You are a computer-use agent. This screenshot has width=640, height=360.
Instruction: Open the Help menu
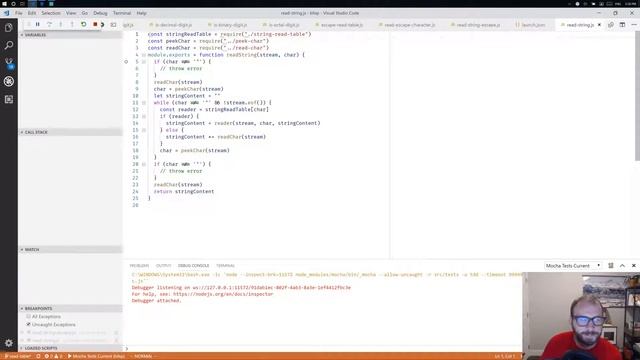pyautogui.click(x=141, y=13)
